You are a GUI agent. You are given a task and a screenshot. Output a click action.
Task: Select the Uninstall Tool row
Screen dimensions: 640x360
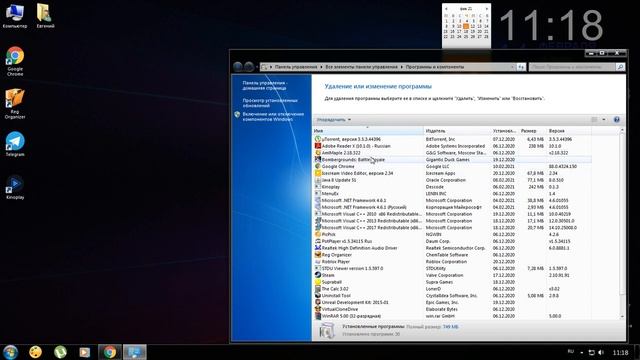pos(452,296)
